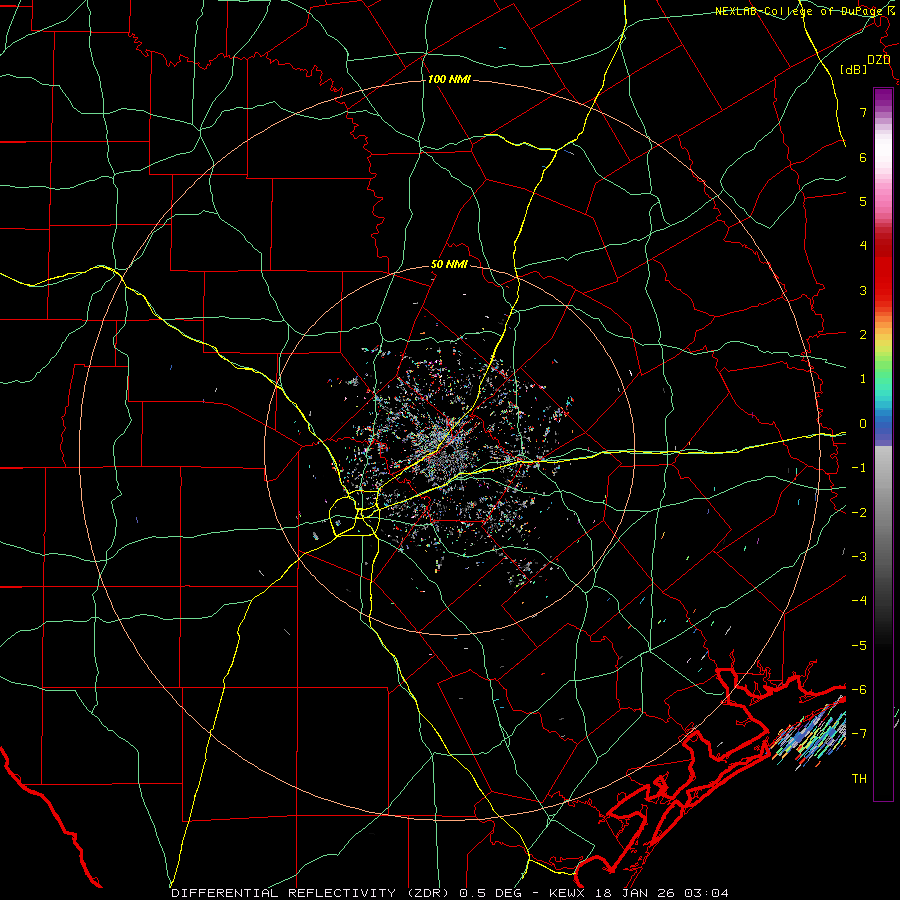Click the "TH" threshold label on scale

pyautogui.click(x=859, y=779)
